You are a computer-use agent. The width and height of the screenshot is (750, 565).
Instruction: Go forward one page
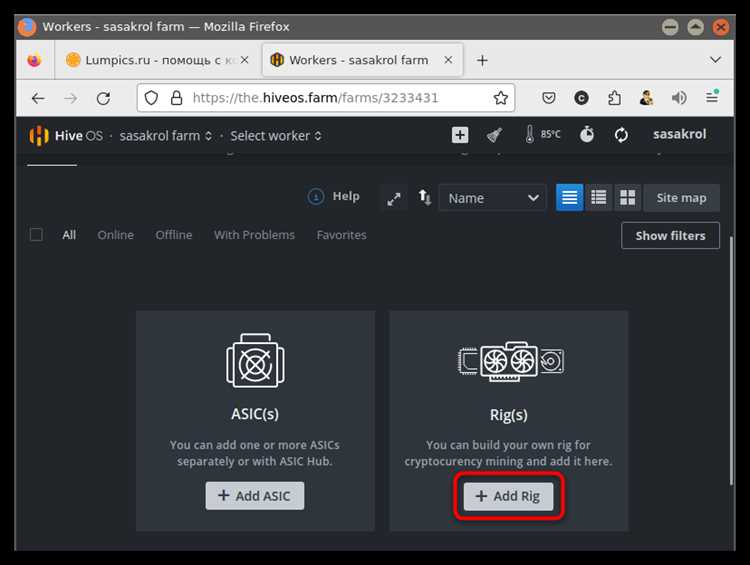tap(70, 99)
